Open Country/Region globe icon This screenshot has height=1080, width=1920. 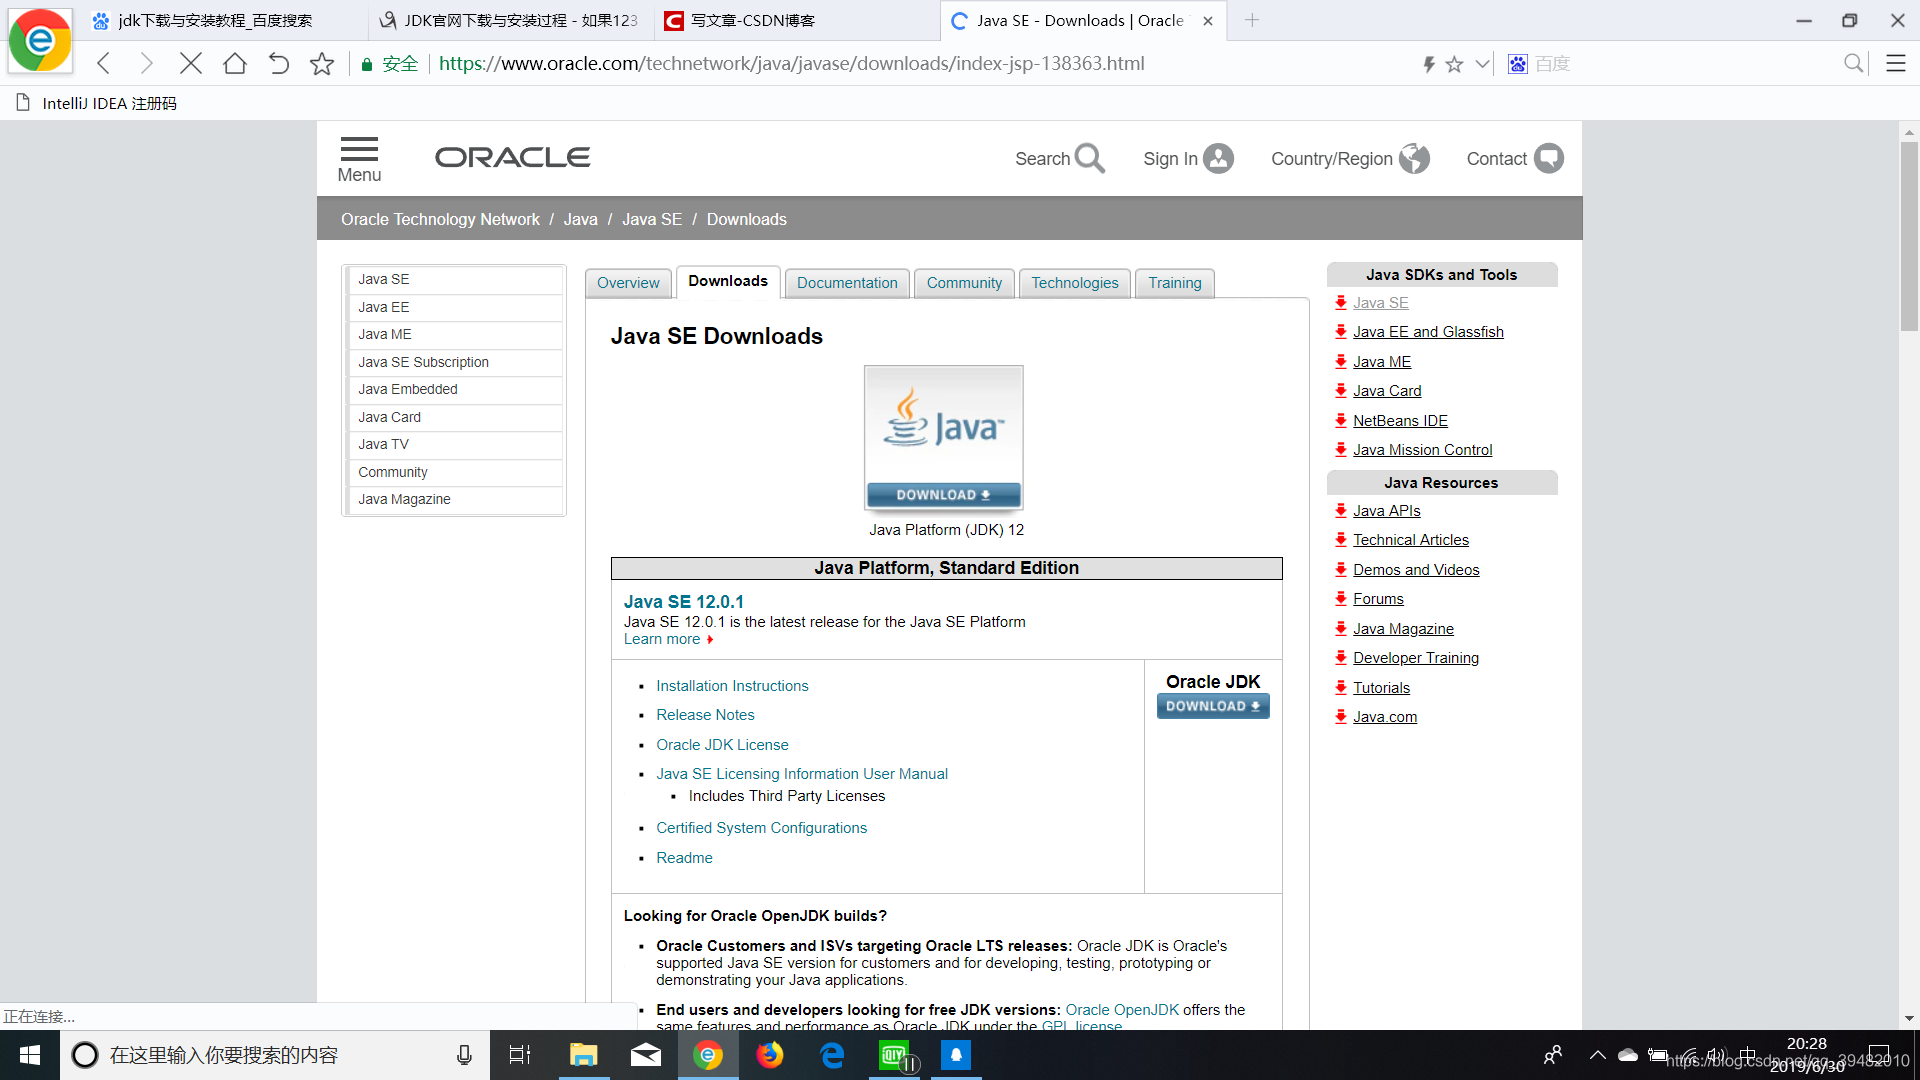tap(1414, 158)
